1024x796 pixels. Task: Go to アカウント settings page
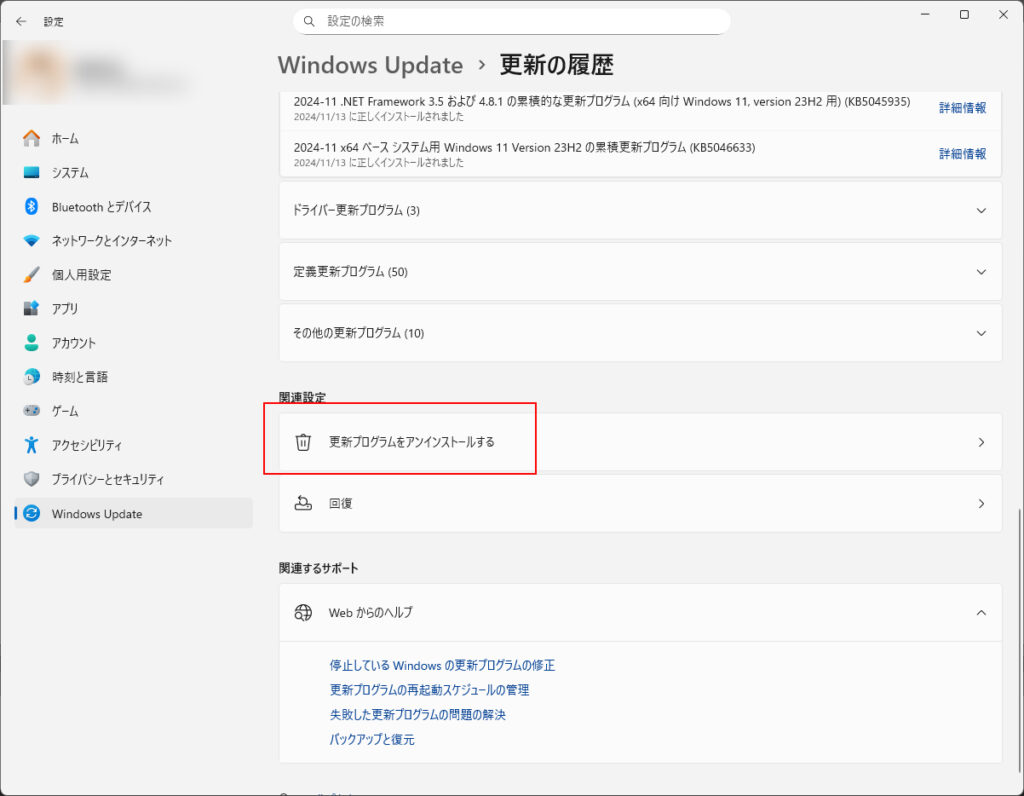pyautogui.click(x=74, y=343)
